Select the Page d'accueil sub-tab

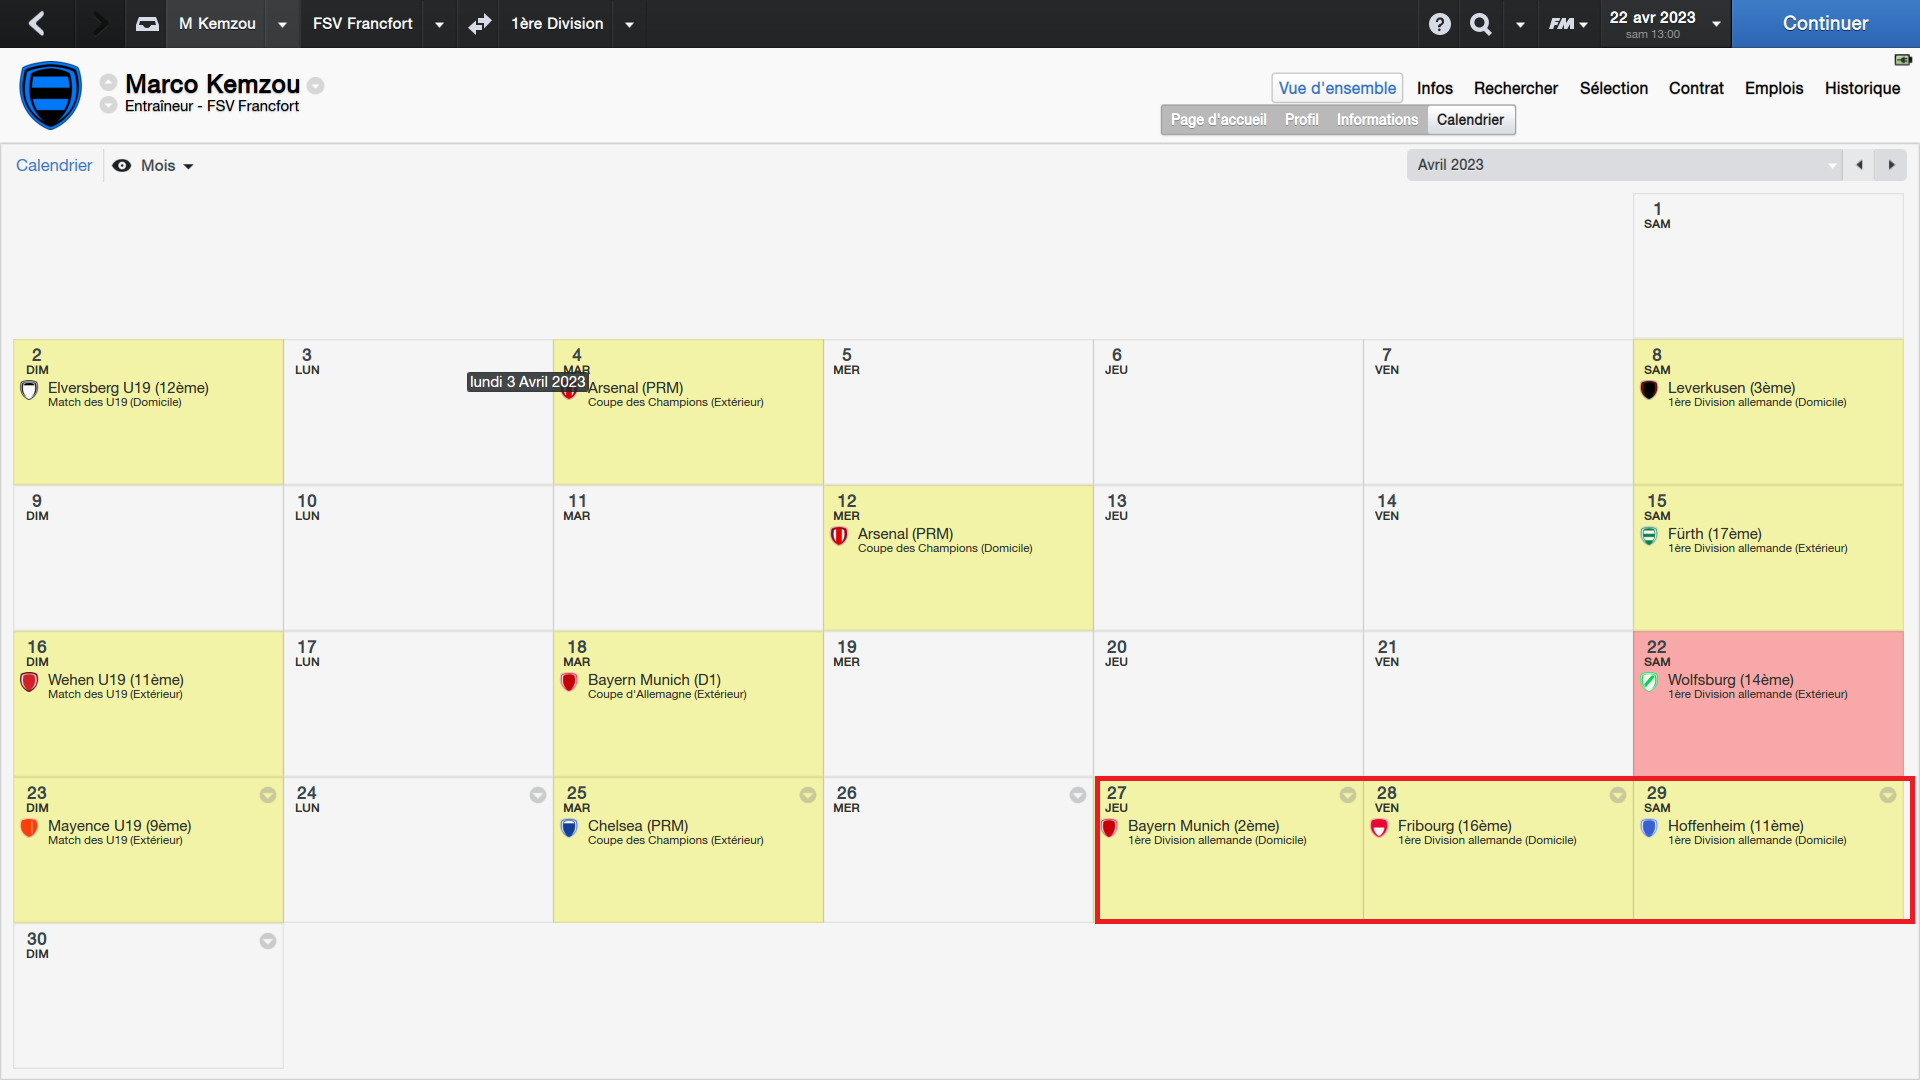1218,120
